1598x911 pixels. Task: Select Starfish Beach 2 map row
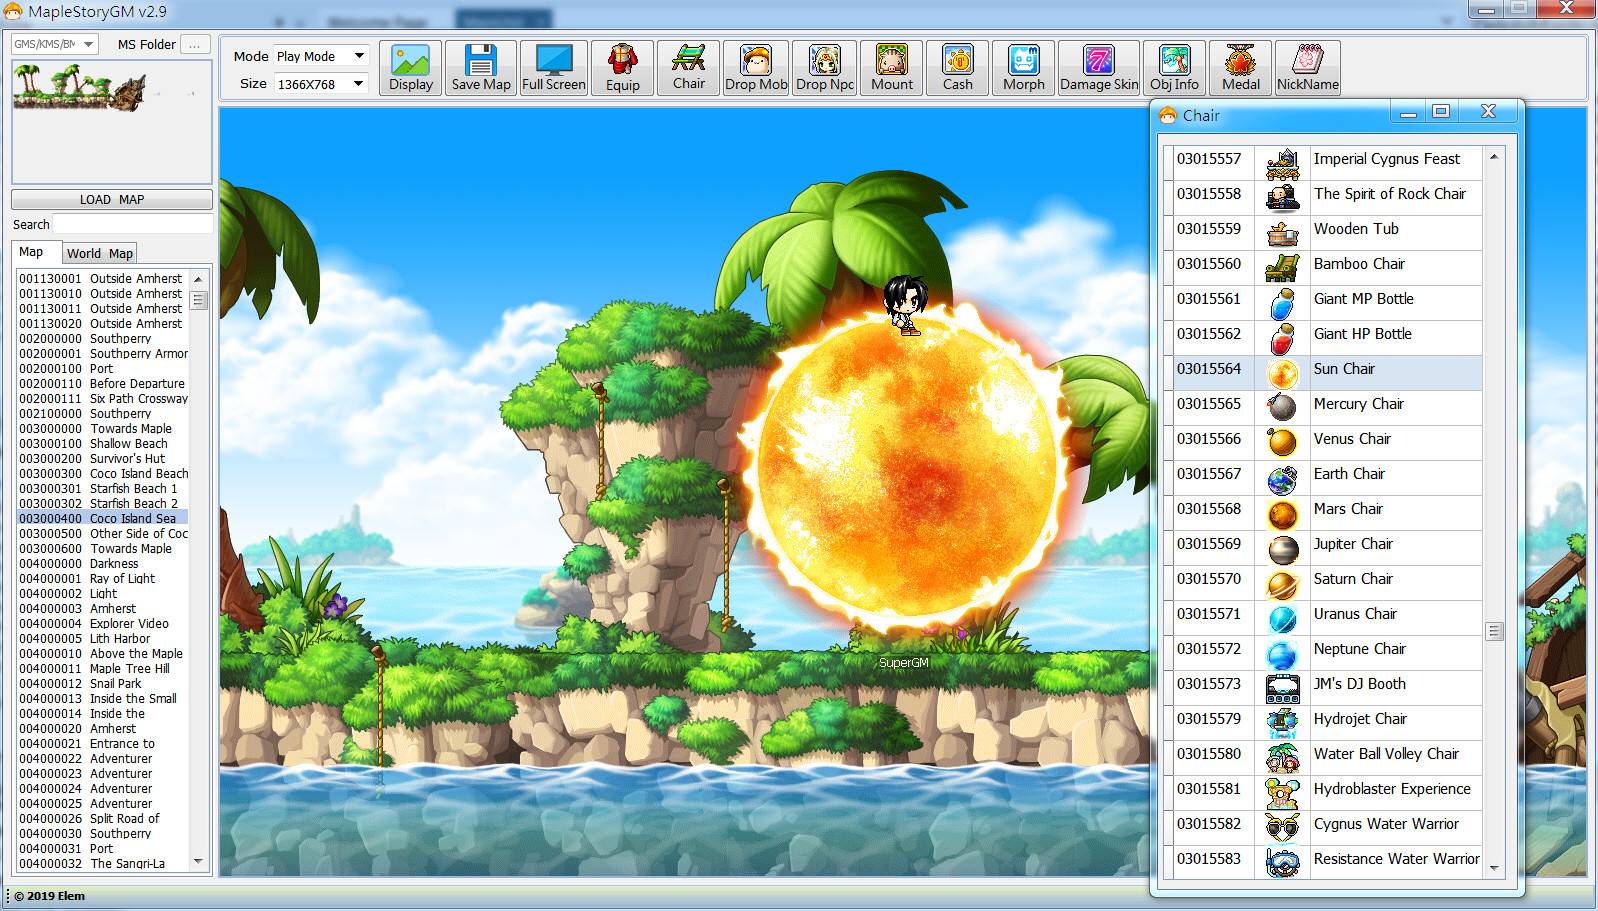[x=102, y=503]
